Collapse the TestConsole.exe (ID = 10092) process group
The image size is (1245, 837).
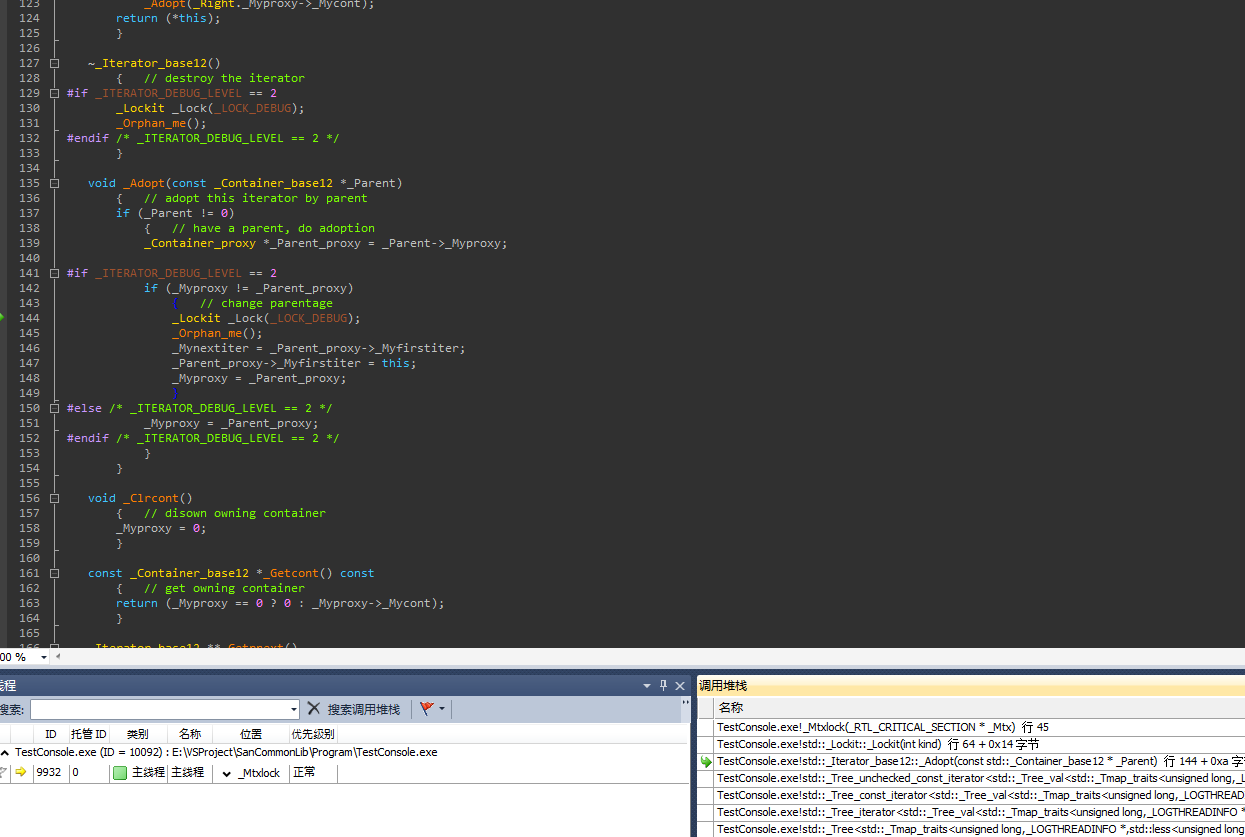click(4, 752)
